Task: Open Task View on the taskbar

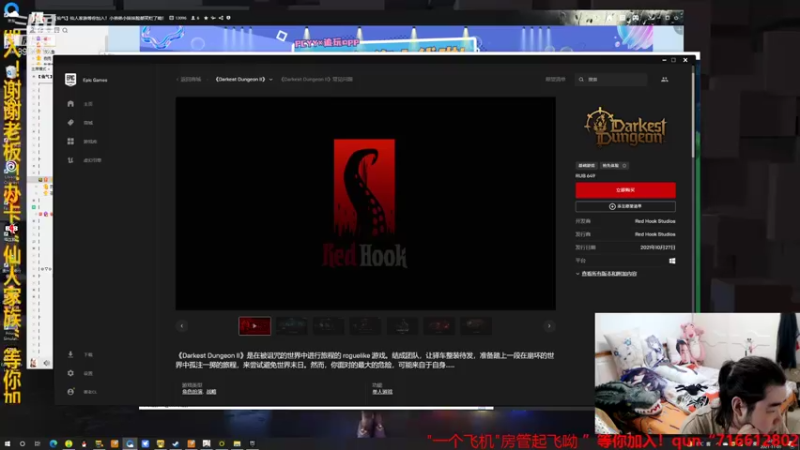Action: pos(37,444)
